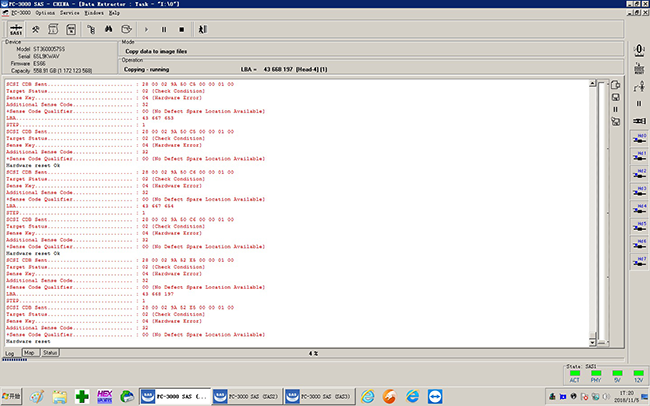
Task: Click the clear log icon beside log panel
Action: 616,122
